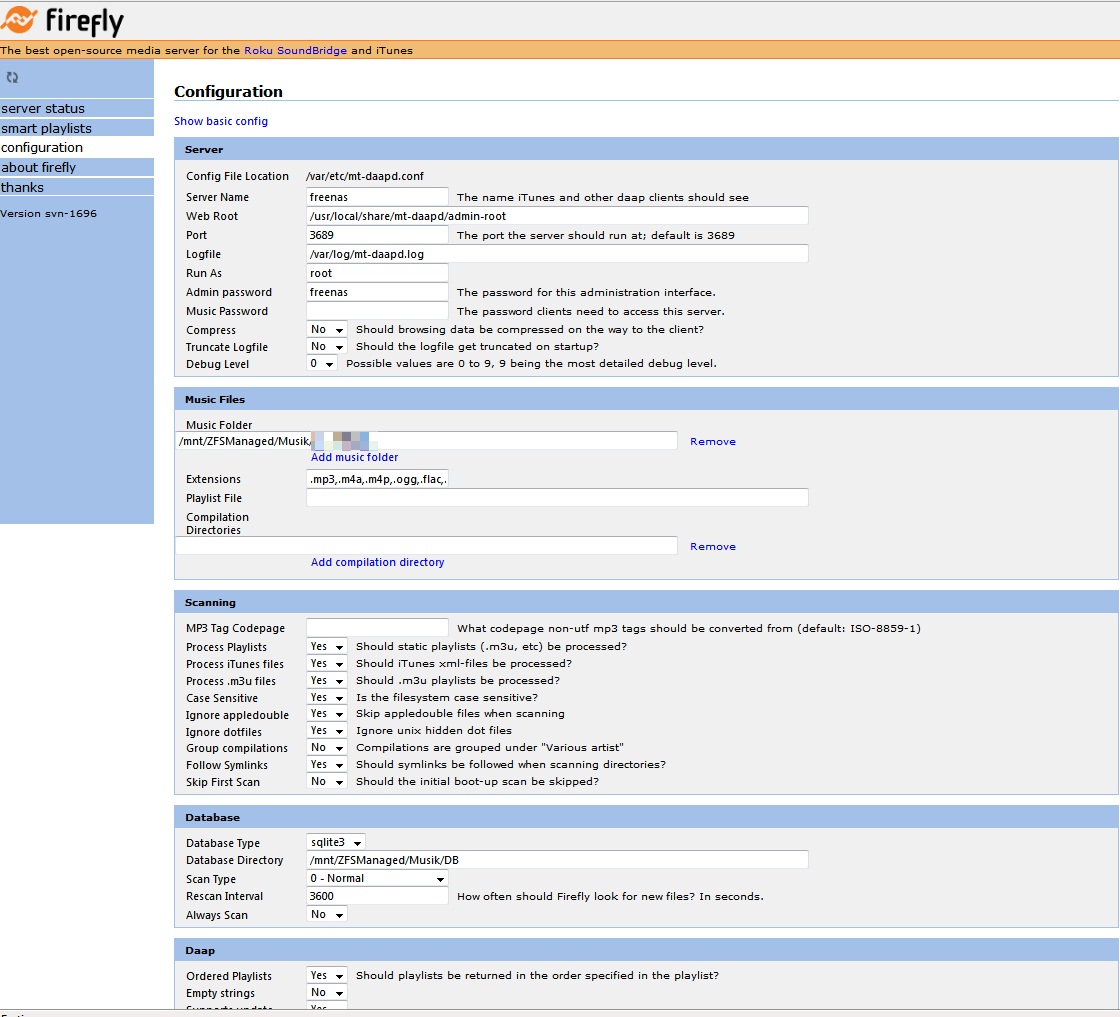Open the Always Scan dropdown
Viewport: 1120px width, 1017px height.
tap(327, 915)
